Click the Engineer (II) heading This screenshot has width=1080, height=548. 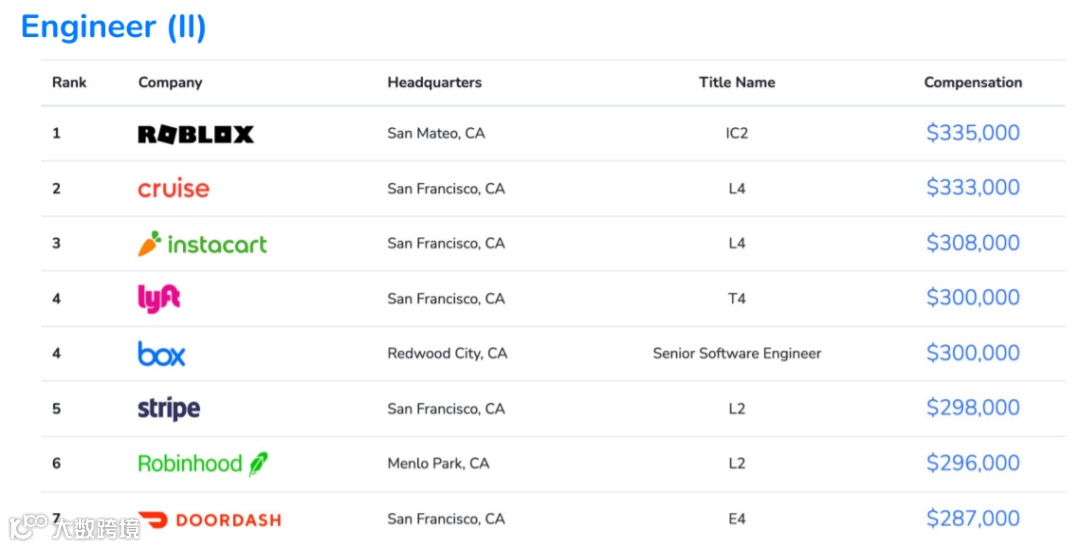tap(113, 27)
